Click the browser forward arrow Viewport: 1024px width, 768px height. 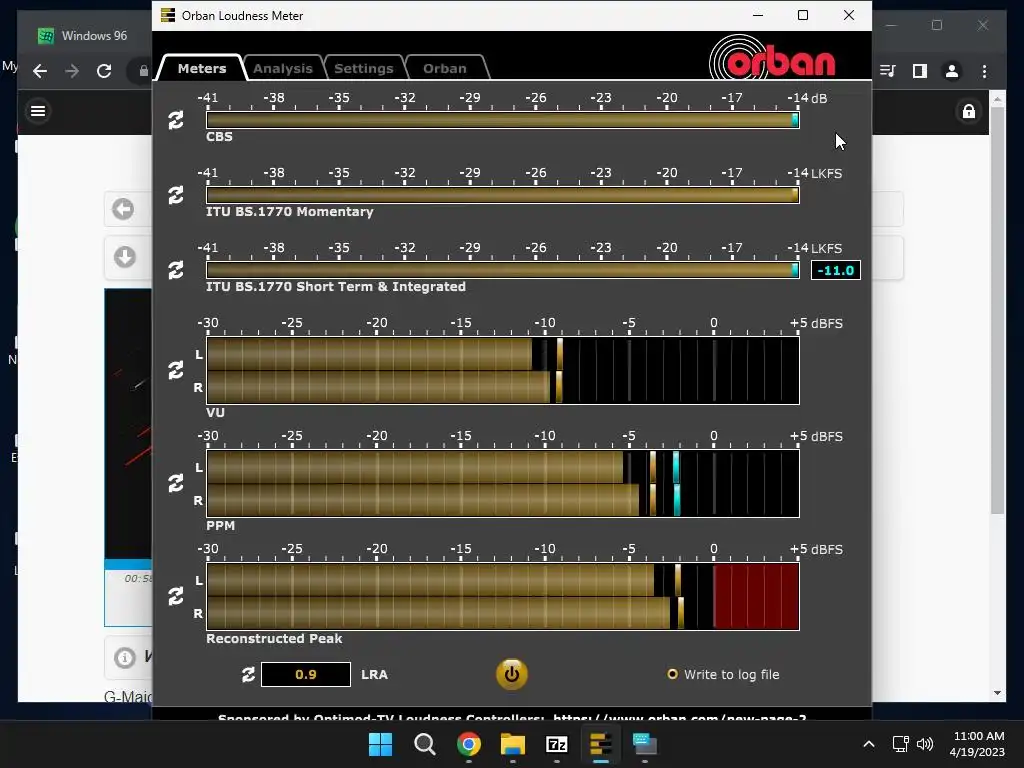(x=72, y=71)
